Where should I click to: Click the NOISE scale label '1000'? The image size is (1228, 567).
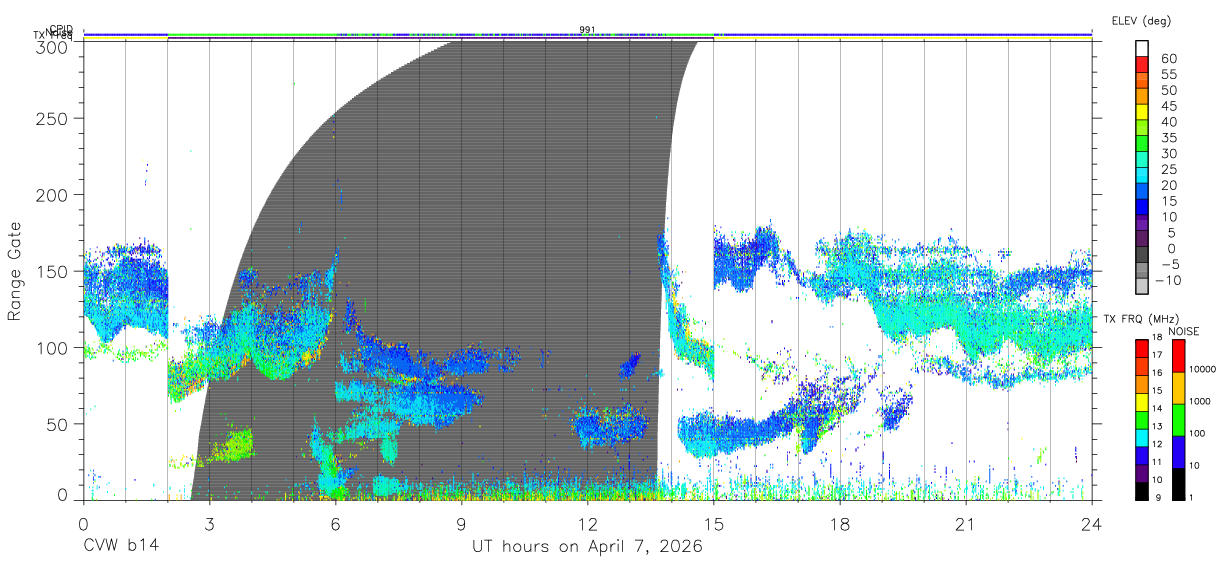(x=1200, y=401)
